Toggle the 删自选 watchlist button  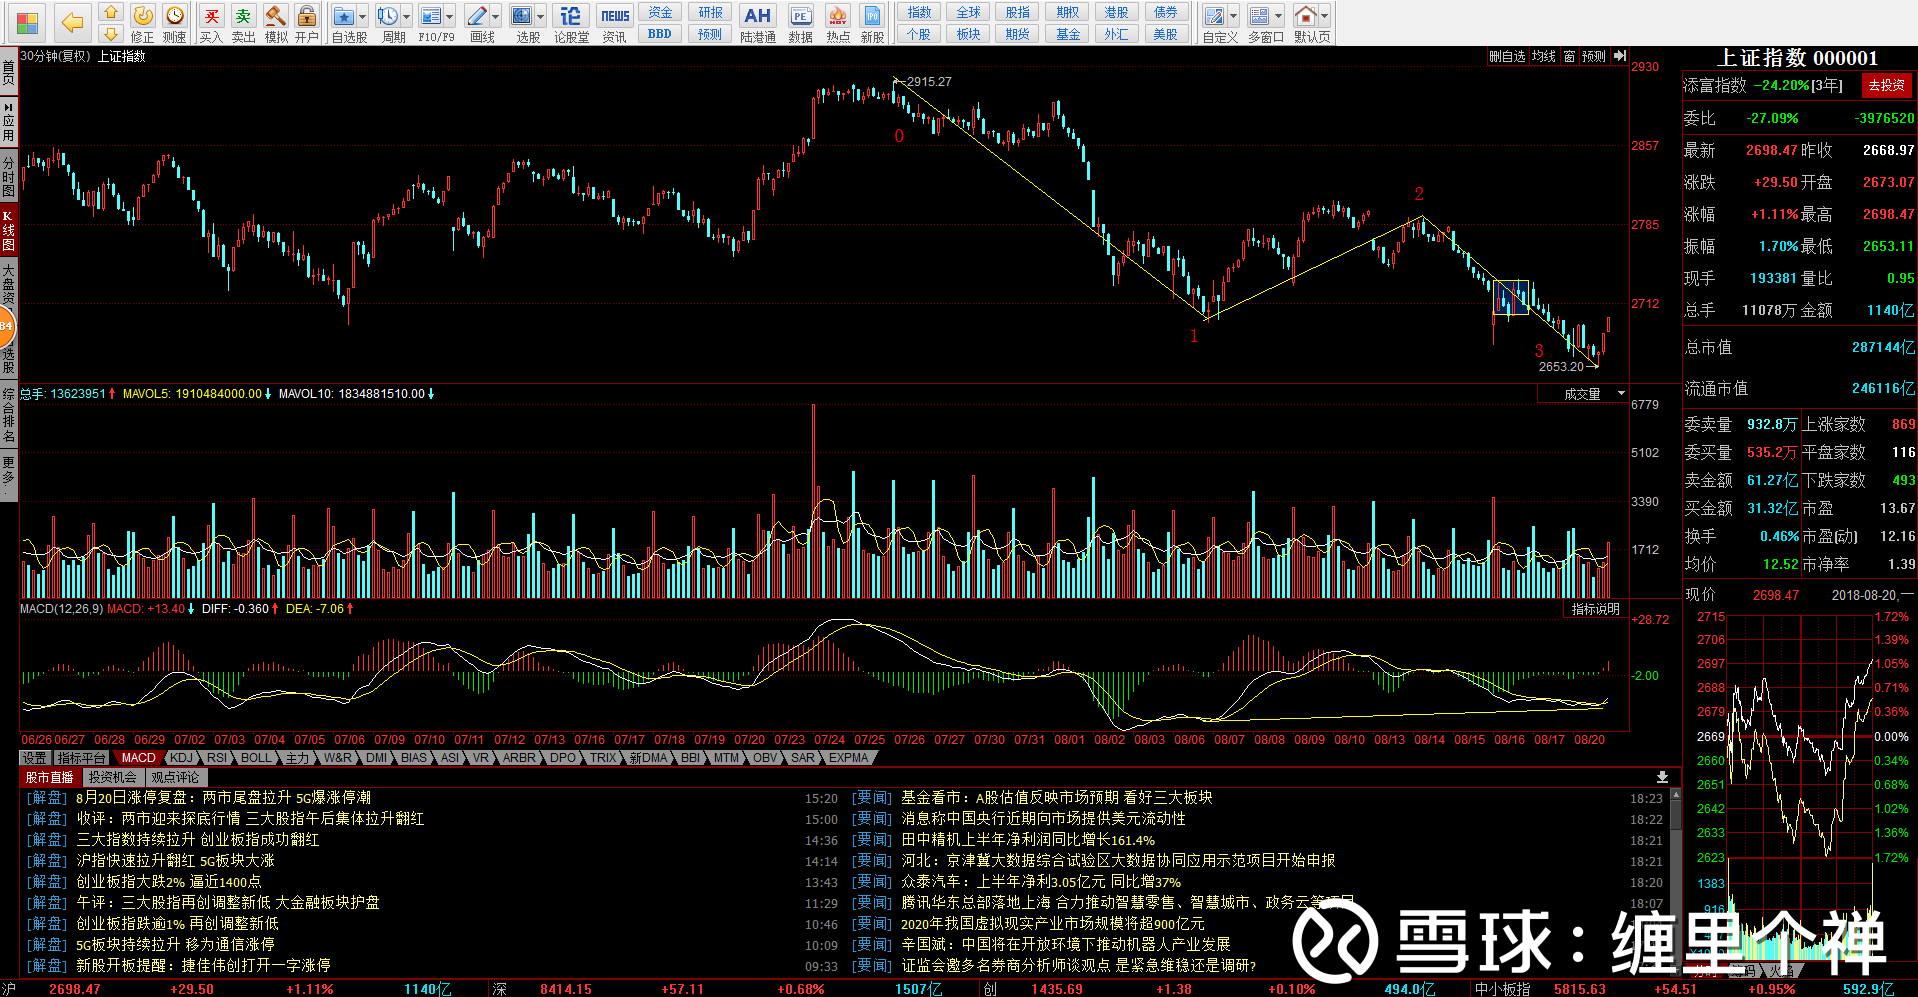click(1507, 56)
